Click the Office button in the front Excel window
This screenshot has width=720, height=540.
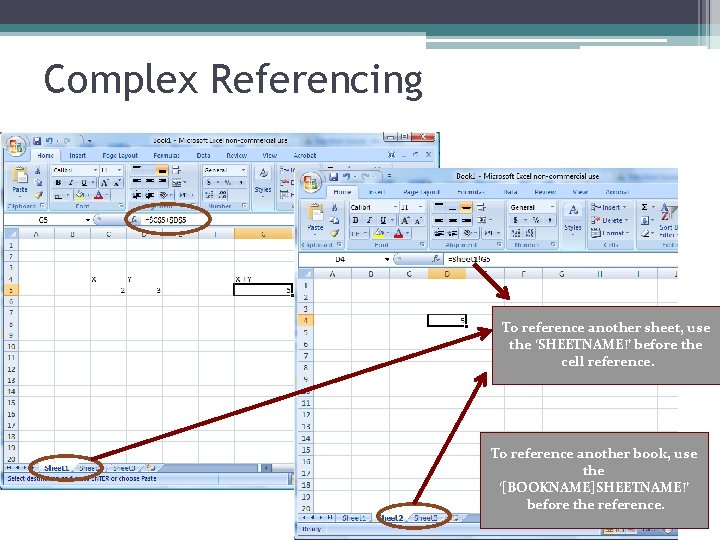(x=311, y=182)
